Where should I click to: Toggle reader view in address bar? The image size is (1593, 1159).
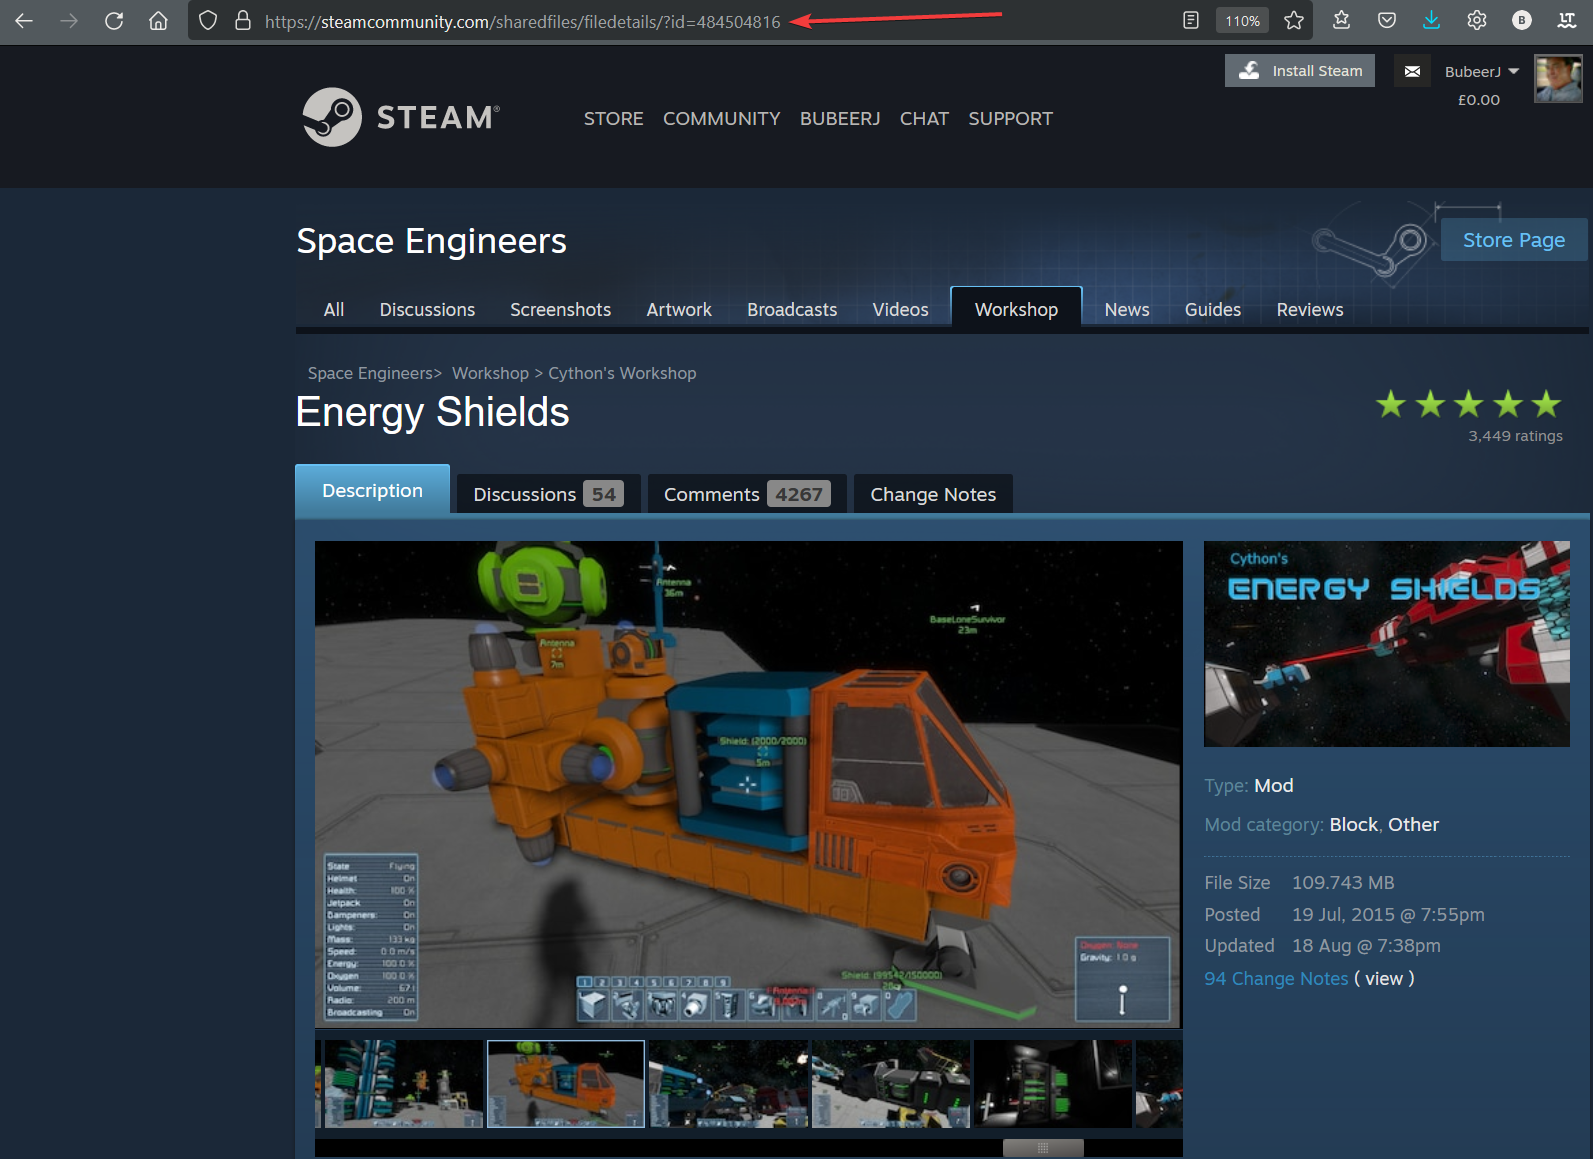click(x=1190, y=21)
